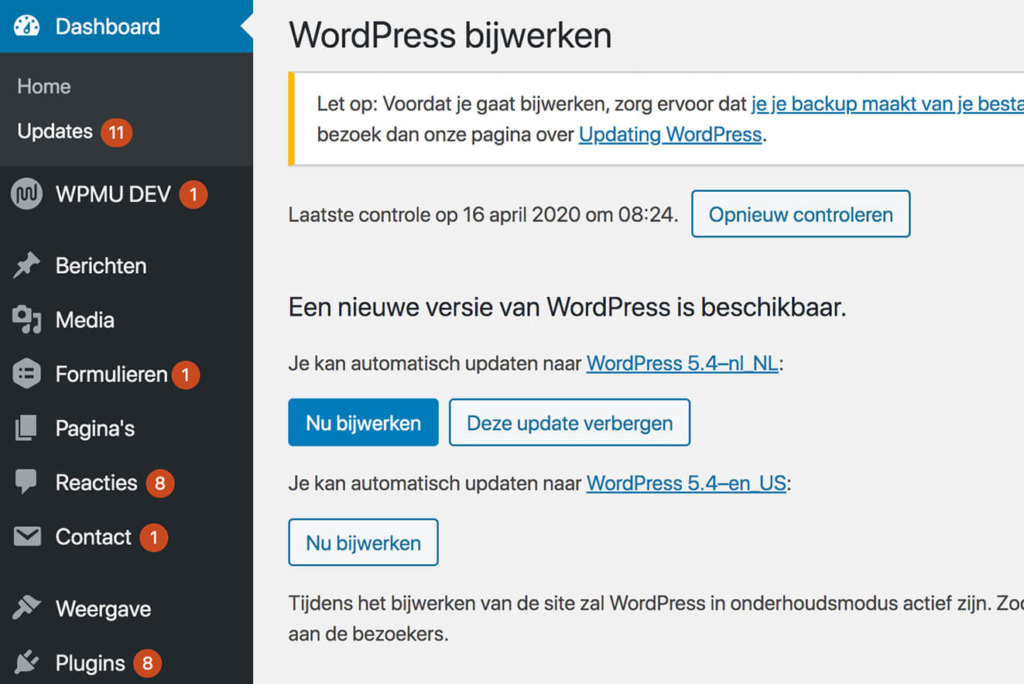The height and width of the screenshot is (684, 1024).
Task: Click blue Nu bijwerken button for nl_NL
Action: tap(363, 423)
